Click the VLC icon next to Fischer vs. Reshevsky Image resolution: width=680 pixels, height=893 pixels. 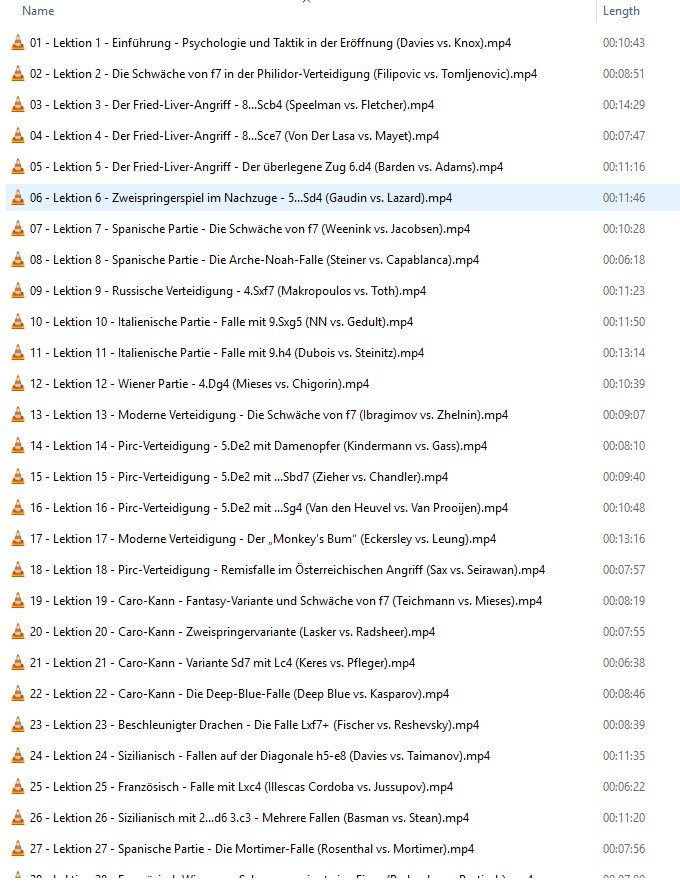pos(18,724)
